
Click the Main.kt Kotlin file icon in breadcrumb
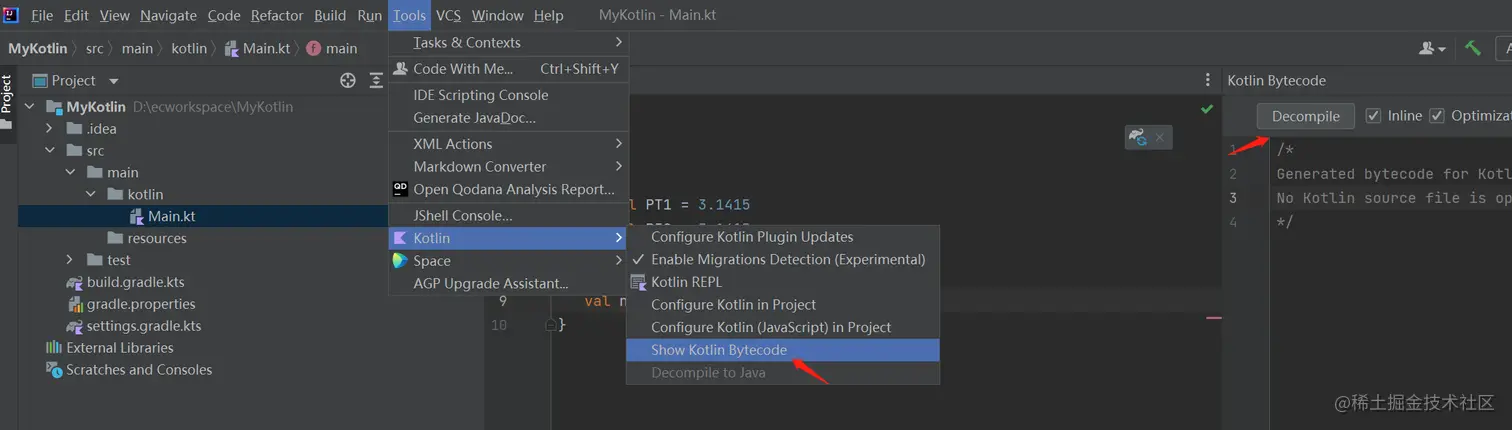tap(232, 48)
